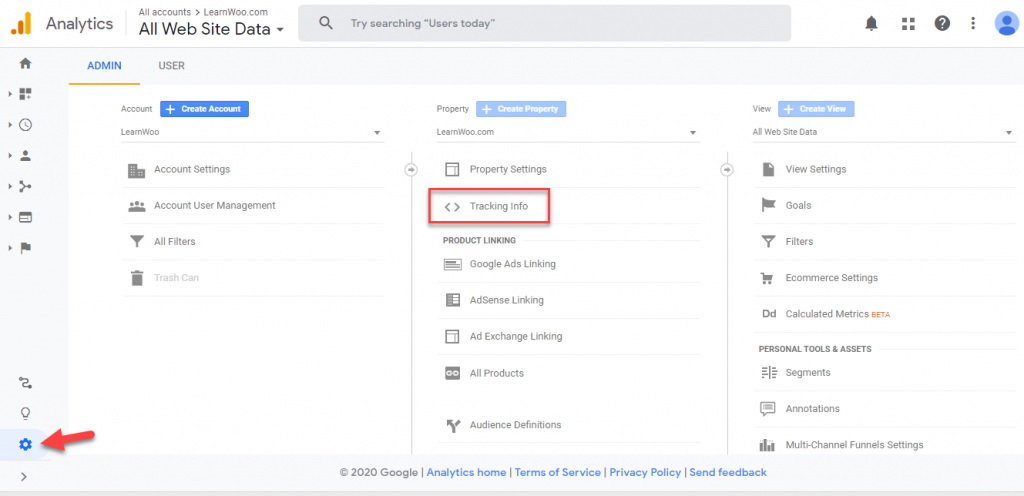Click the Trash Can icon
The height and width of the screenshot is (496, 1024).
tap(136, 278)
